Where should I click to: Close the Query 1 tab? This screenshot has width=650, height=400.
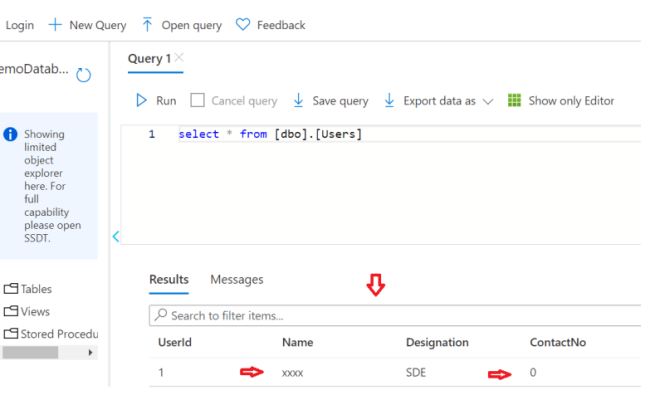click(179, 57)
